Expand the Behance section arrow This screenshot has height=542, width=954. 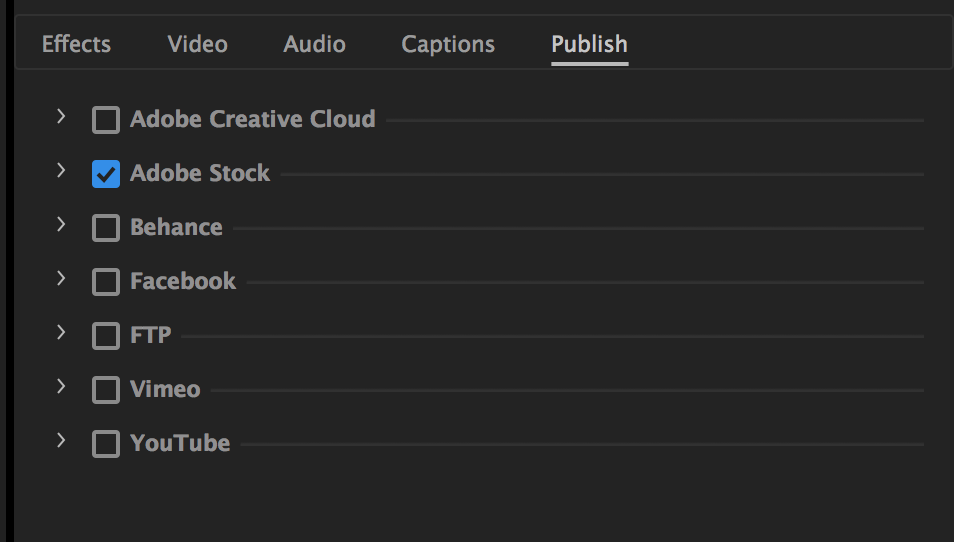(x=61, y=224)
